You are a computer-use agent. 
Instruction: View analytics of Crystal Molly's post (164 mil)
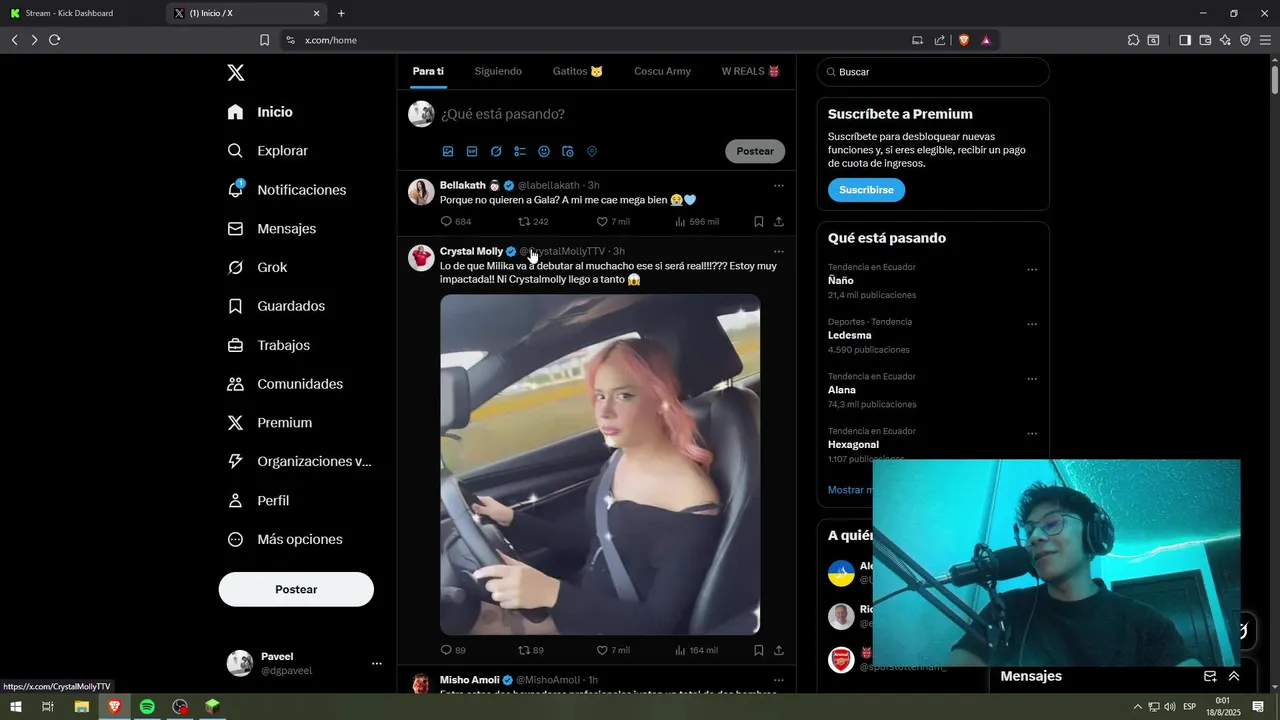(697, 650)
